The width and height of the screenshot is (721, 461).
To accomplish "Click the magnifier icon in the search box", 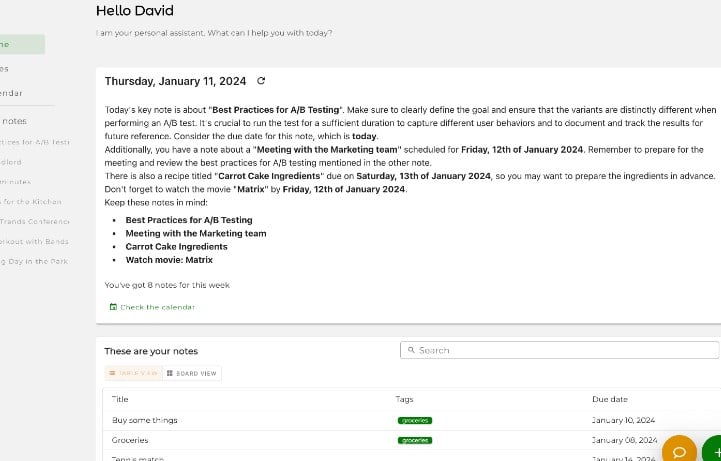I will point(411,351).
